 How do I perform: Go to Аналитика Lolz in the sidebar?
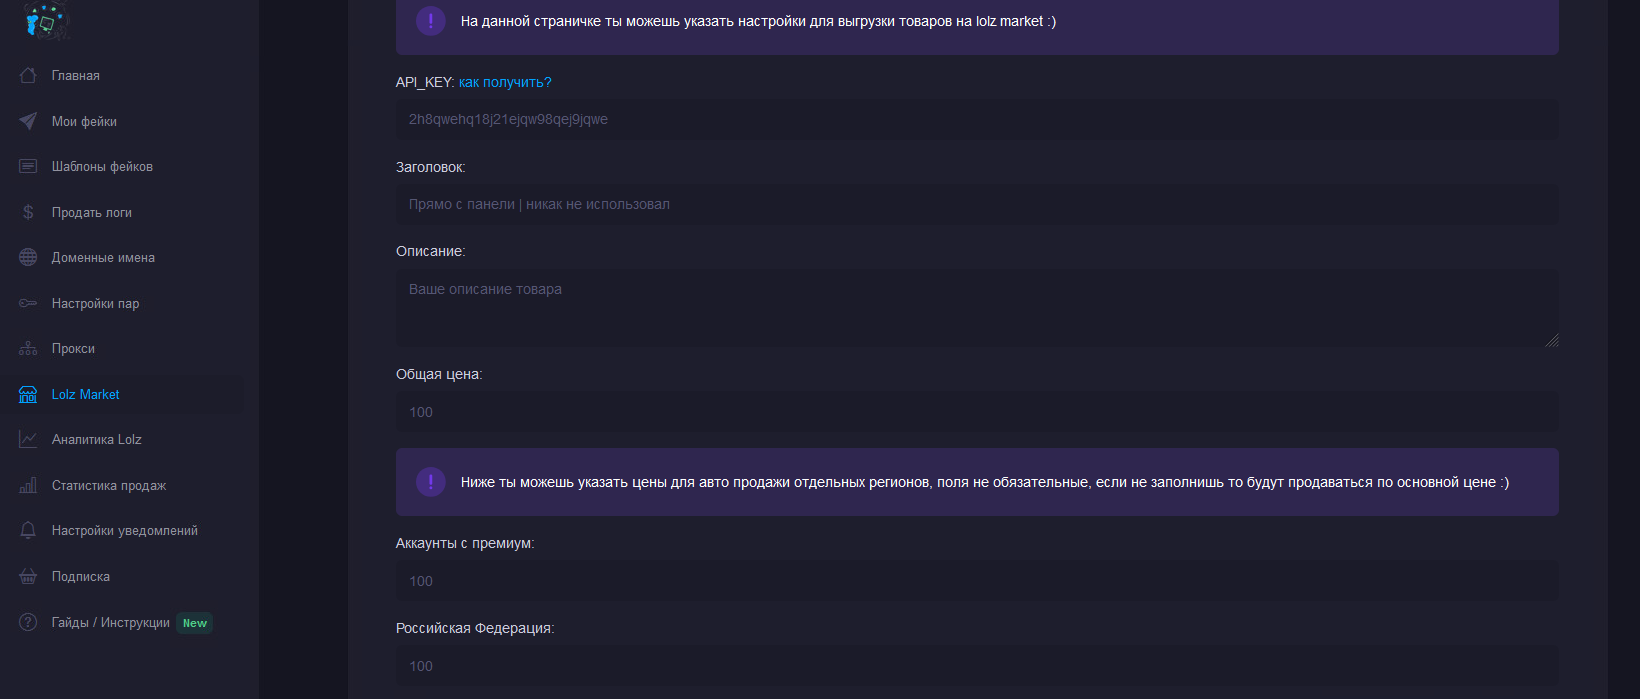[x=96, y=440]
